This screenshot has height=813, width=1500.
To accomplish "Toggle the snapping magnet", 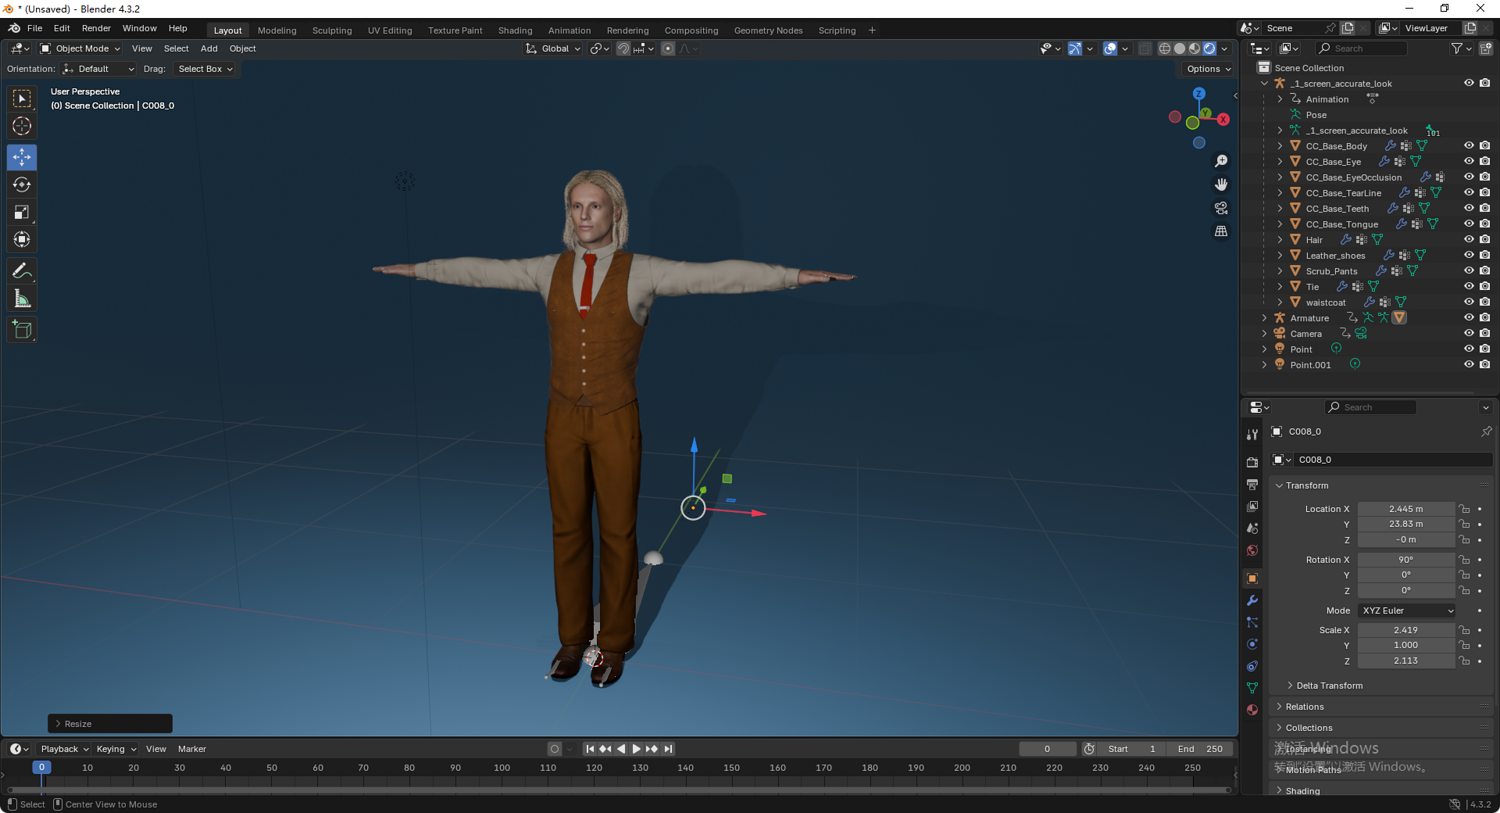I will tap(623, 48).
